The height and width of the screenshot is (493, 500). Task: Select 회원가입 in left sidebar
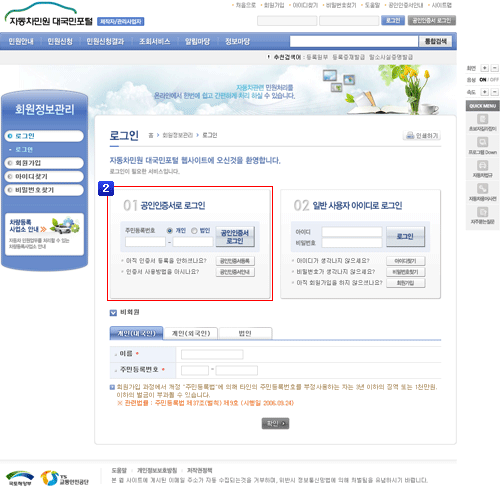click(x=44, y=163)
